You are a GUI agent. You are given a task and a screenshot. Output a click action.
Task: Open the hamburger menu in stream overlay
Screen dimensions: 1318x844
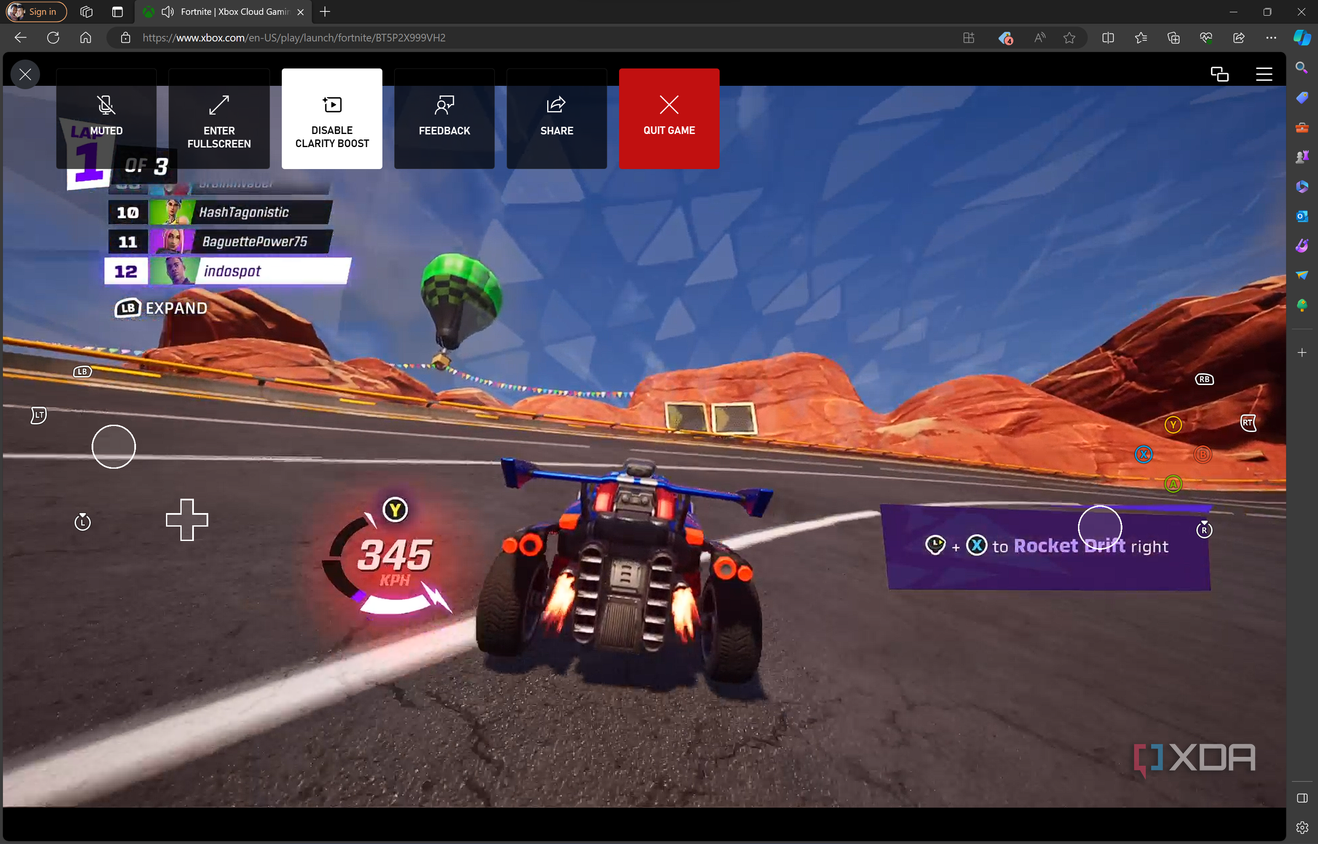[1264, 74]
